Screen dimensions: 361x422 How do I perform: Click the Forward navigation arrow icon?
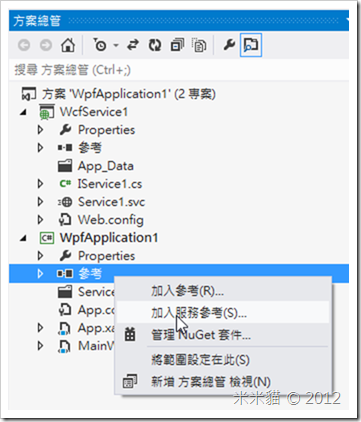(46, 45)
